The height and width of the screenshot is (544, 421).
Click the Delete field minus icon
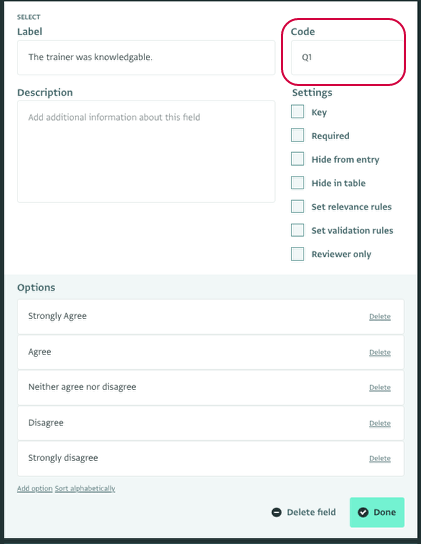277,512
